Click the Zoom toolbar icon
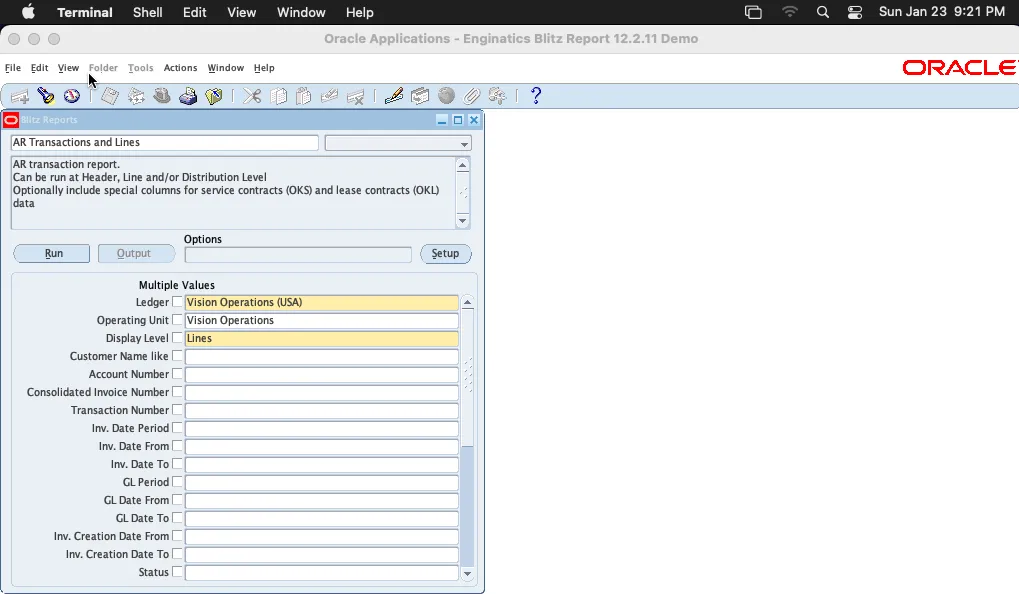Screen dimensions: 1019x594 420,96
